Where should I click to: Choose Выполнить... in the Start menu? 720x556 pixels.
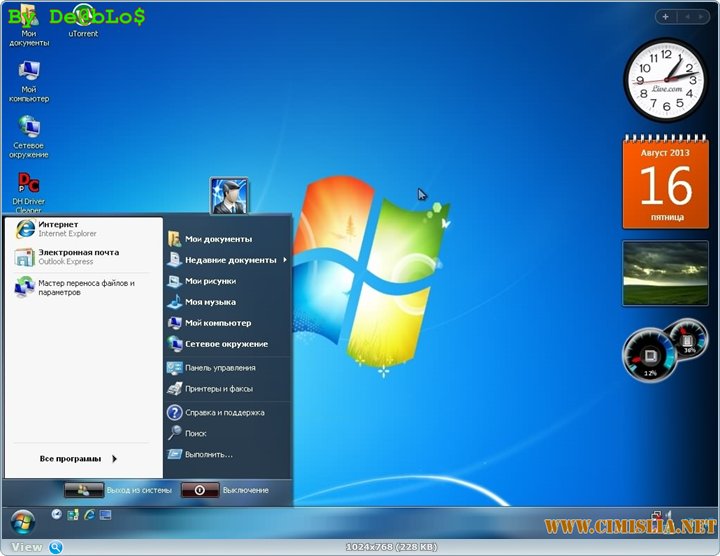tap(208, 454)
